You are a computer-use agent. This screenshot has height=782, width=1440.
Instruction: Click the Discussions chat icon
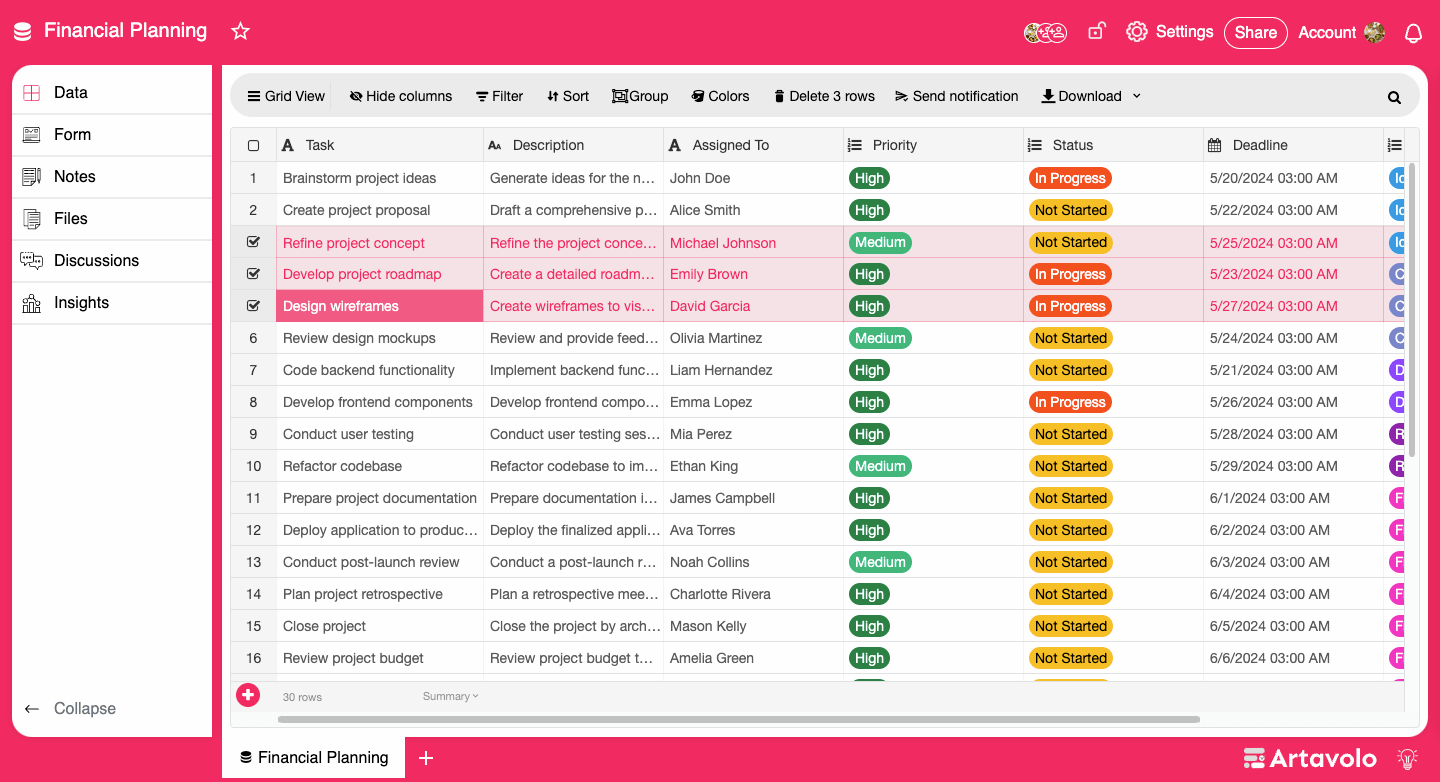tap(32, 260)
